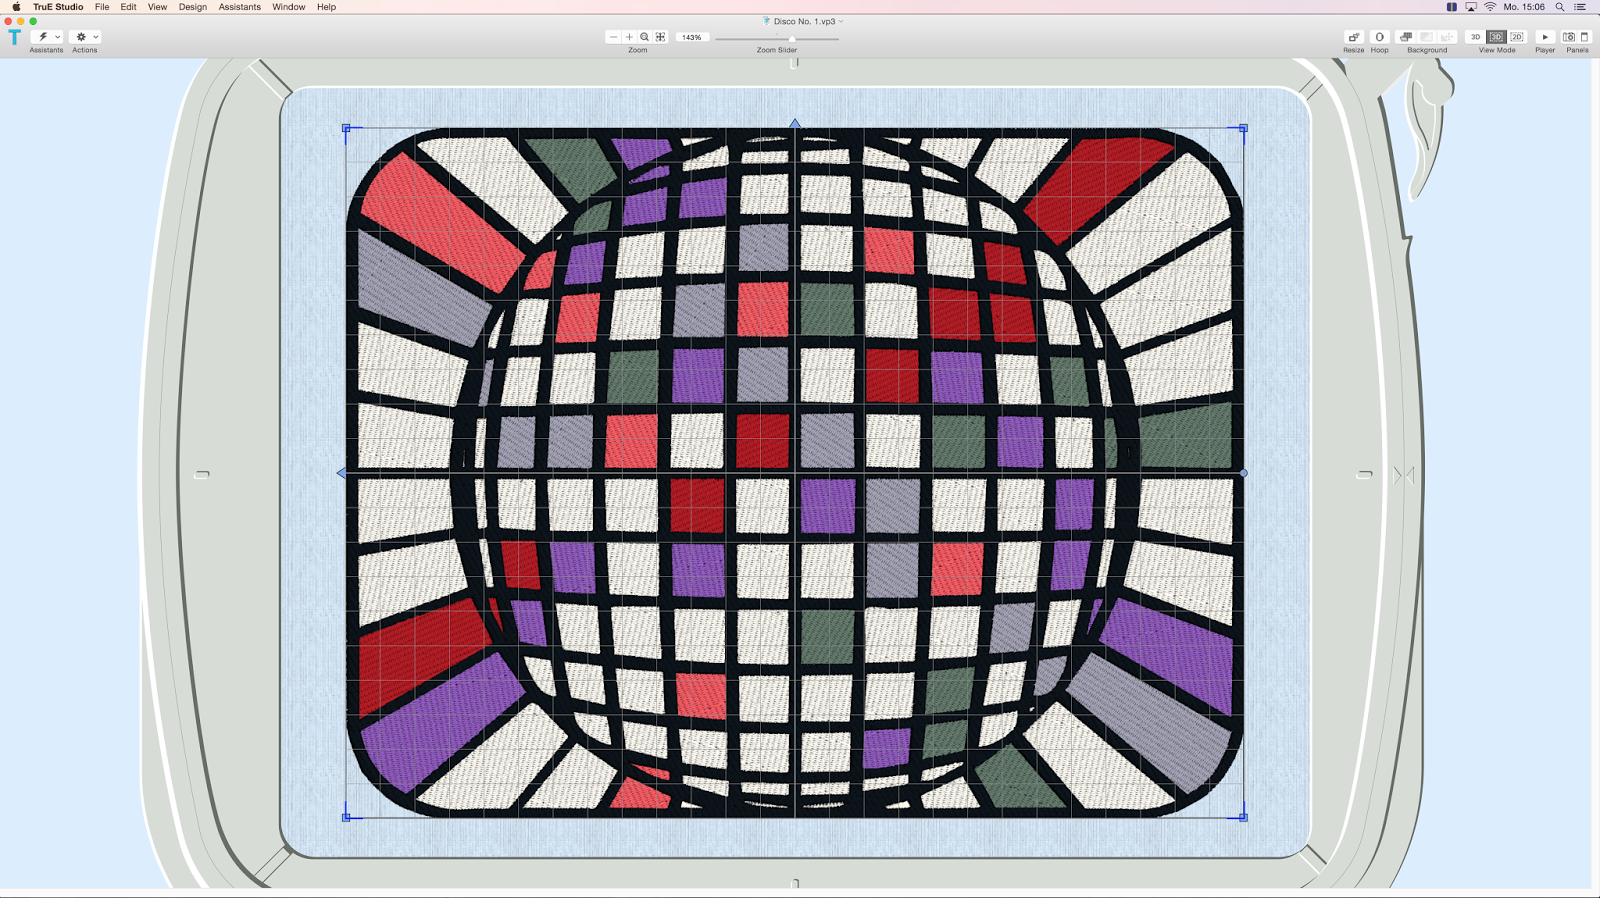Zoom in with the plus icon
The width and height of the screenshot is (1600, 898).
[x=629, y=37]
